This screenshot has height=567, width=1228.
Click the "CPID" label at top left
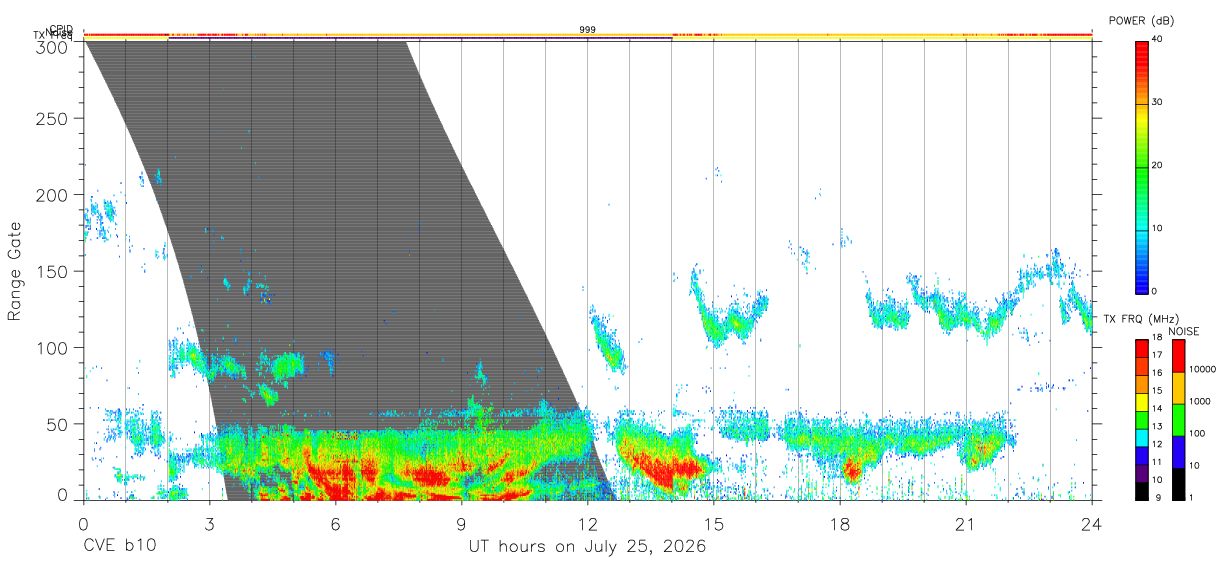tap(61, 30)
